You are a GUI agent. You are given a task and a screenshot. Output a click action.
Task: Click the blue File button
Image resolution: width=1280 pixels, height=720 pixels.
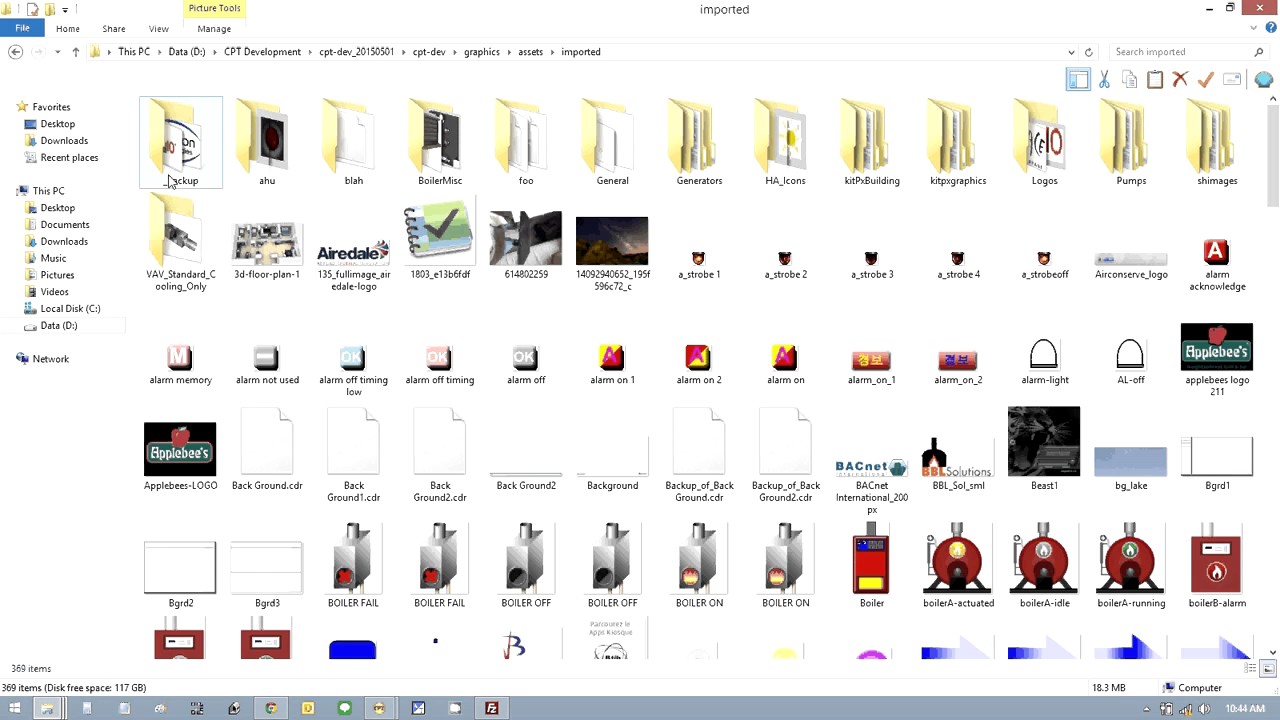click(22, 29)
